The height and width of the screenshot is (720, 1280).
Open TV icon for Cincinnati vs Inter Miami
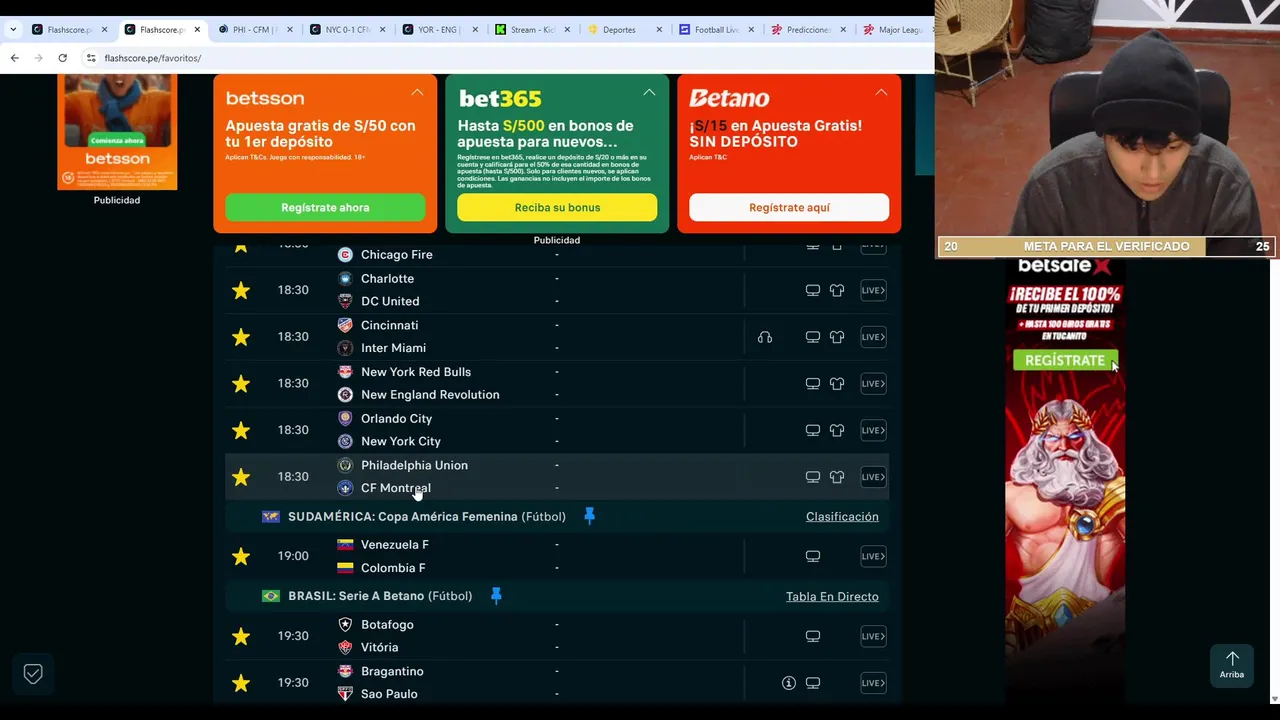click(x=813, y=337)
